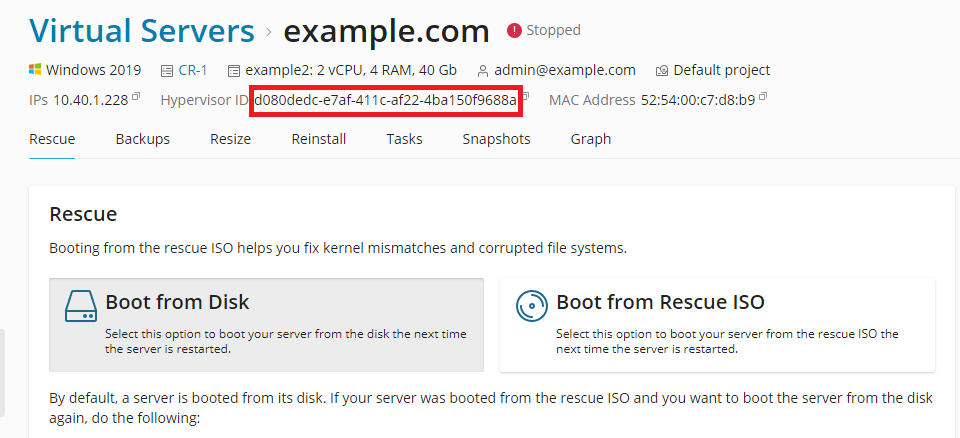This screenshot has height=438, width=960.
Task: Copy the IP address 10.40.1.228
Action: coord(136,98)
